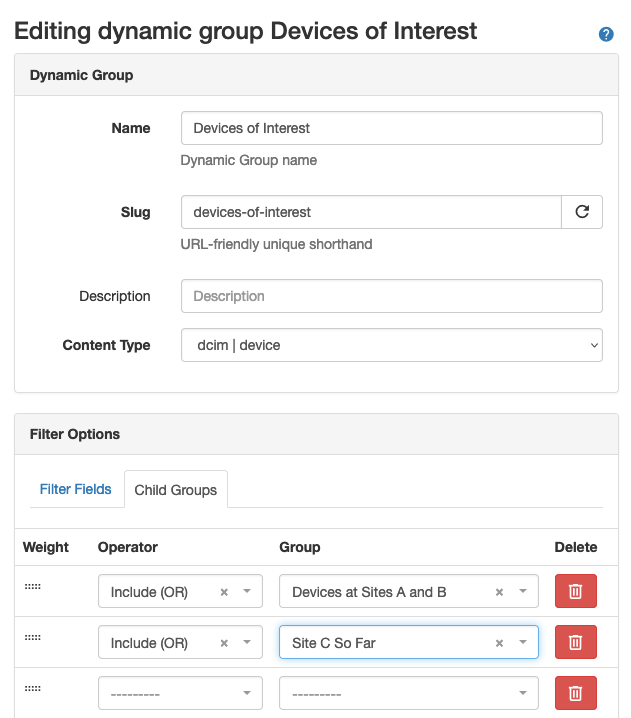Viewport: 631px width, 718px height.
Task: Grab the drag handle of the second row
Action: pos(31,637)
